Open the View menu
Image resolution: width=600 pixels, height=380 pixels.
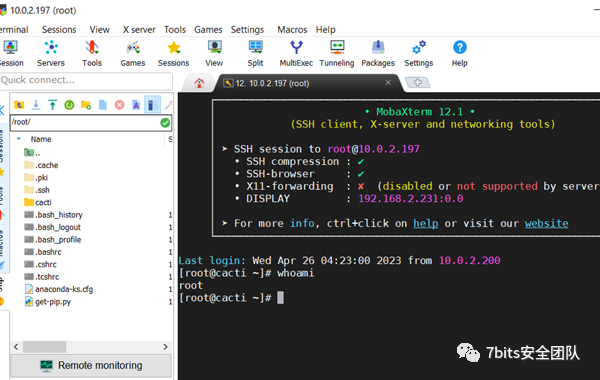99,29
